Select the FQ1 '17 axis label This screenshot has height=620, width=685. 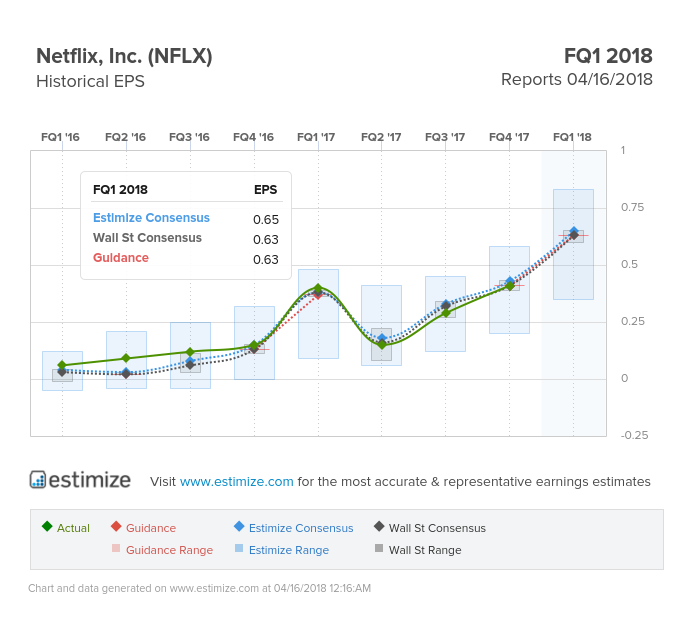(316, 137)
